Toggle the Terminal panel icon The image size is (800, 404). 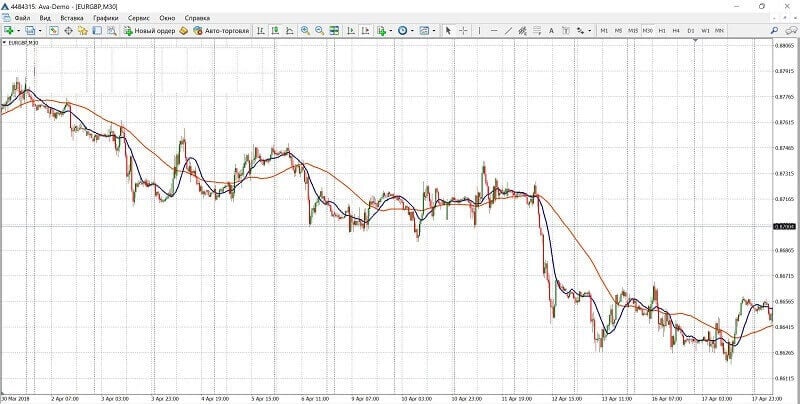(96, 31)
